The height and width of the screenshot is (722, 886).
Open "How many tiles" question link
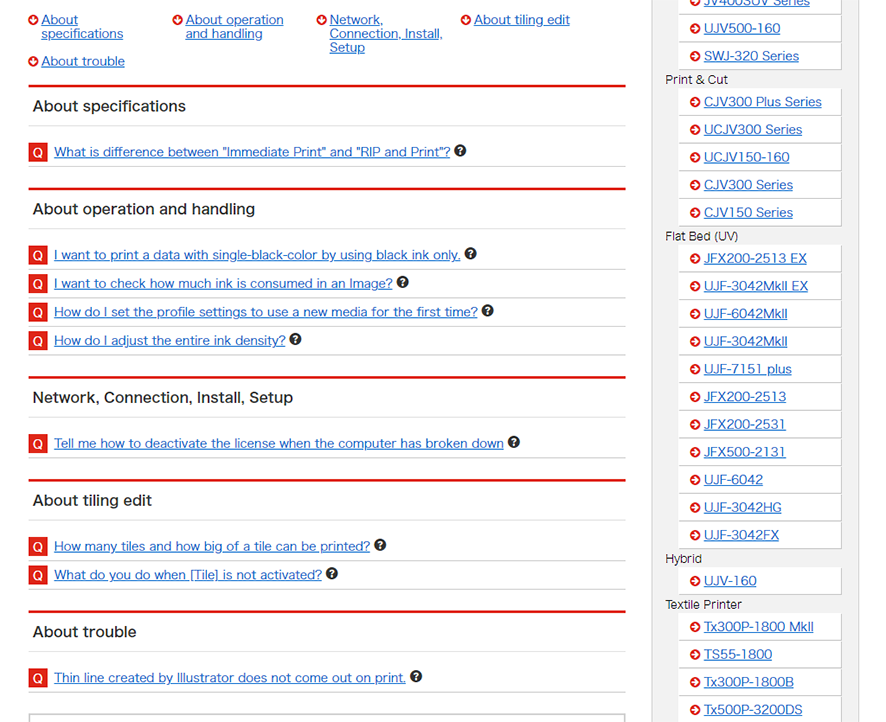(212, 546)
